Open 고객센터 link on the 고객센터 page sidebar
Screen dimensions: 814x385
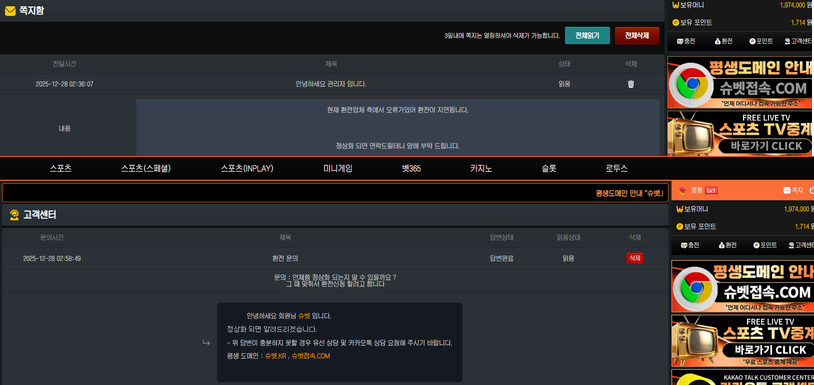coord(801,245)
